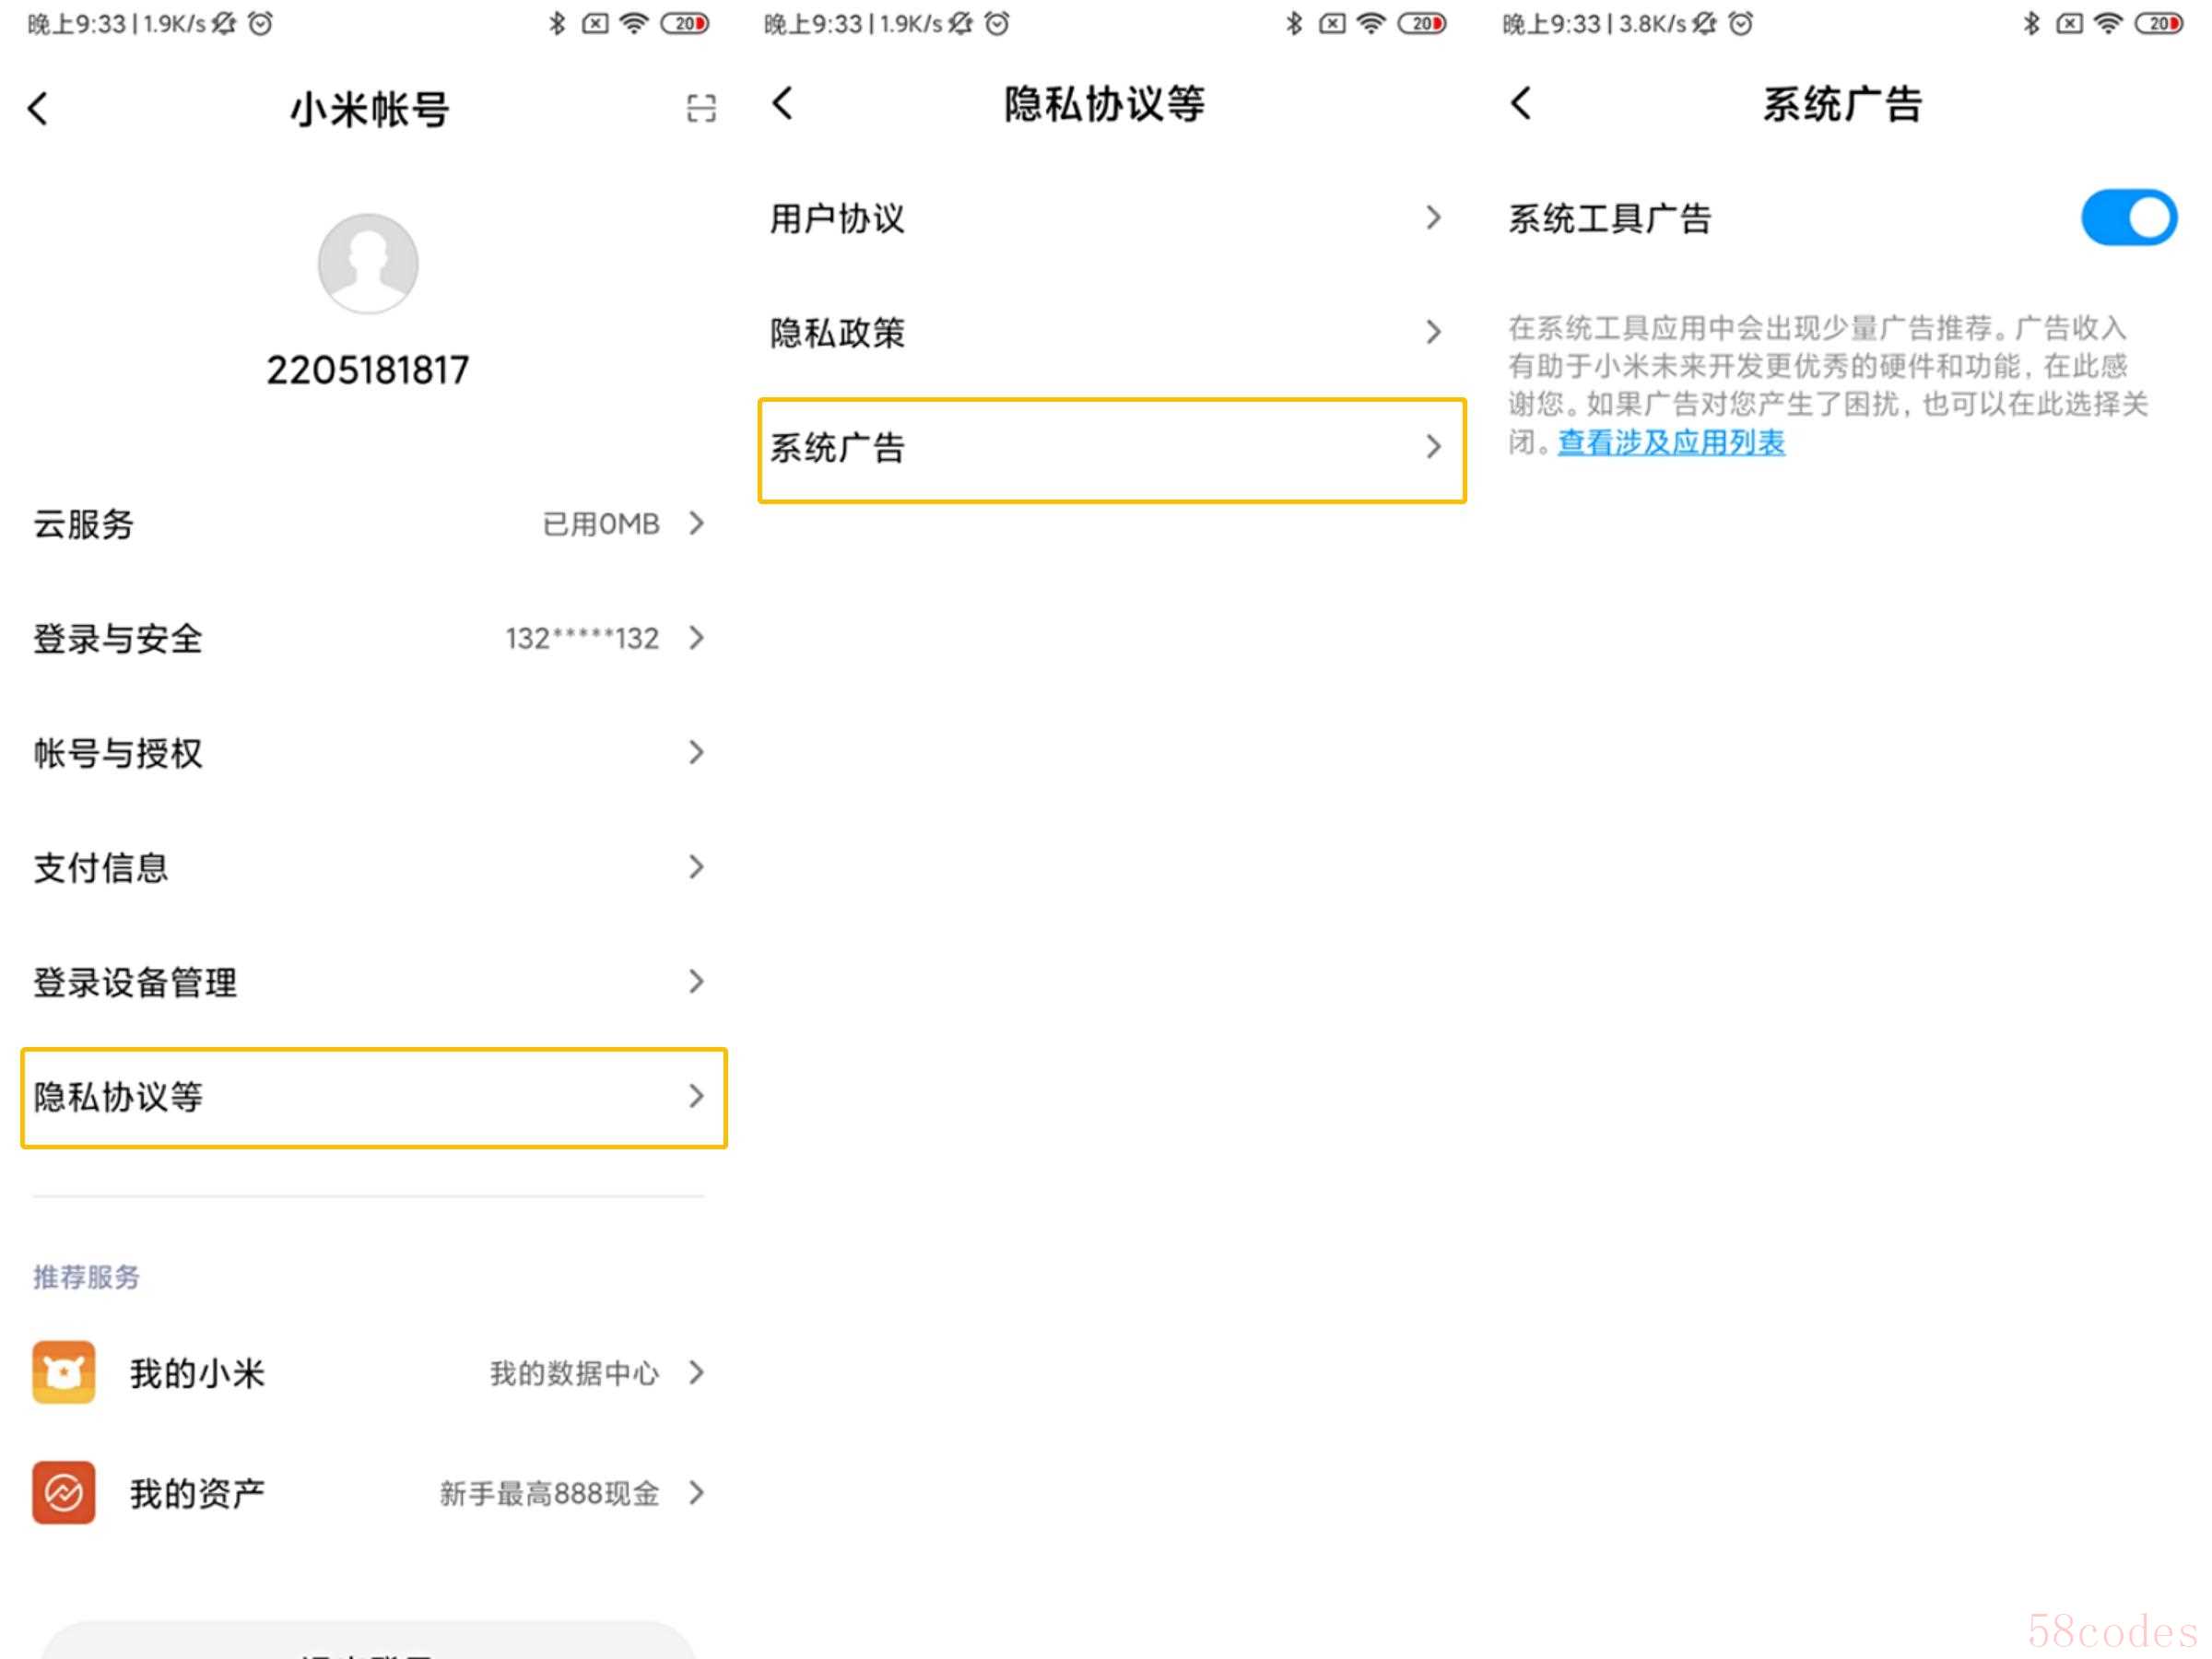
Task: Tap the profile avatar picture
Action: (x=368, y=264)
